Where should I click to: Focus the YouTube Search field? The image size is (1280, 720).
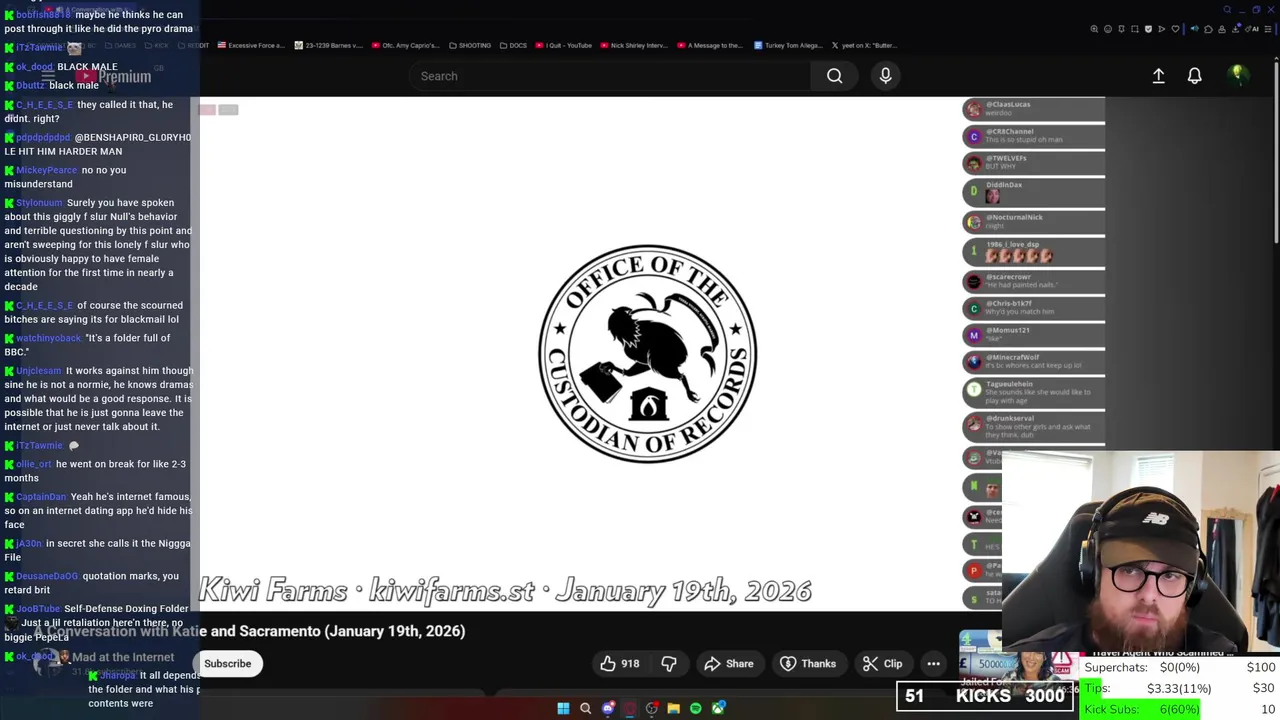click(610, 76)
